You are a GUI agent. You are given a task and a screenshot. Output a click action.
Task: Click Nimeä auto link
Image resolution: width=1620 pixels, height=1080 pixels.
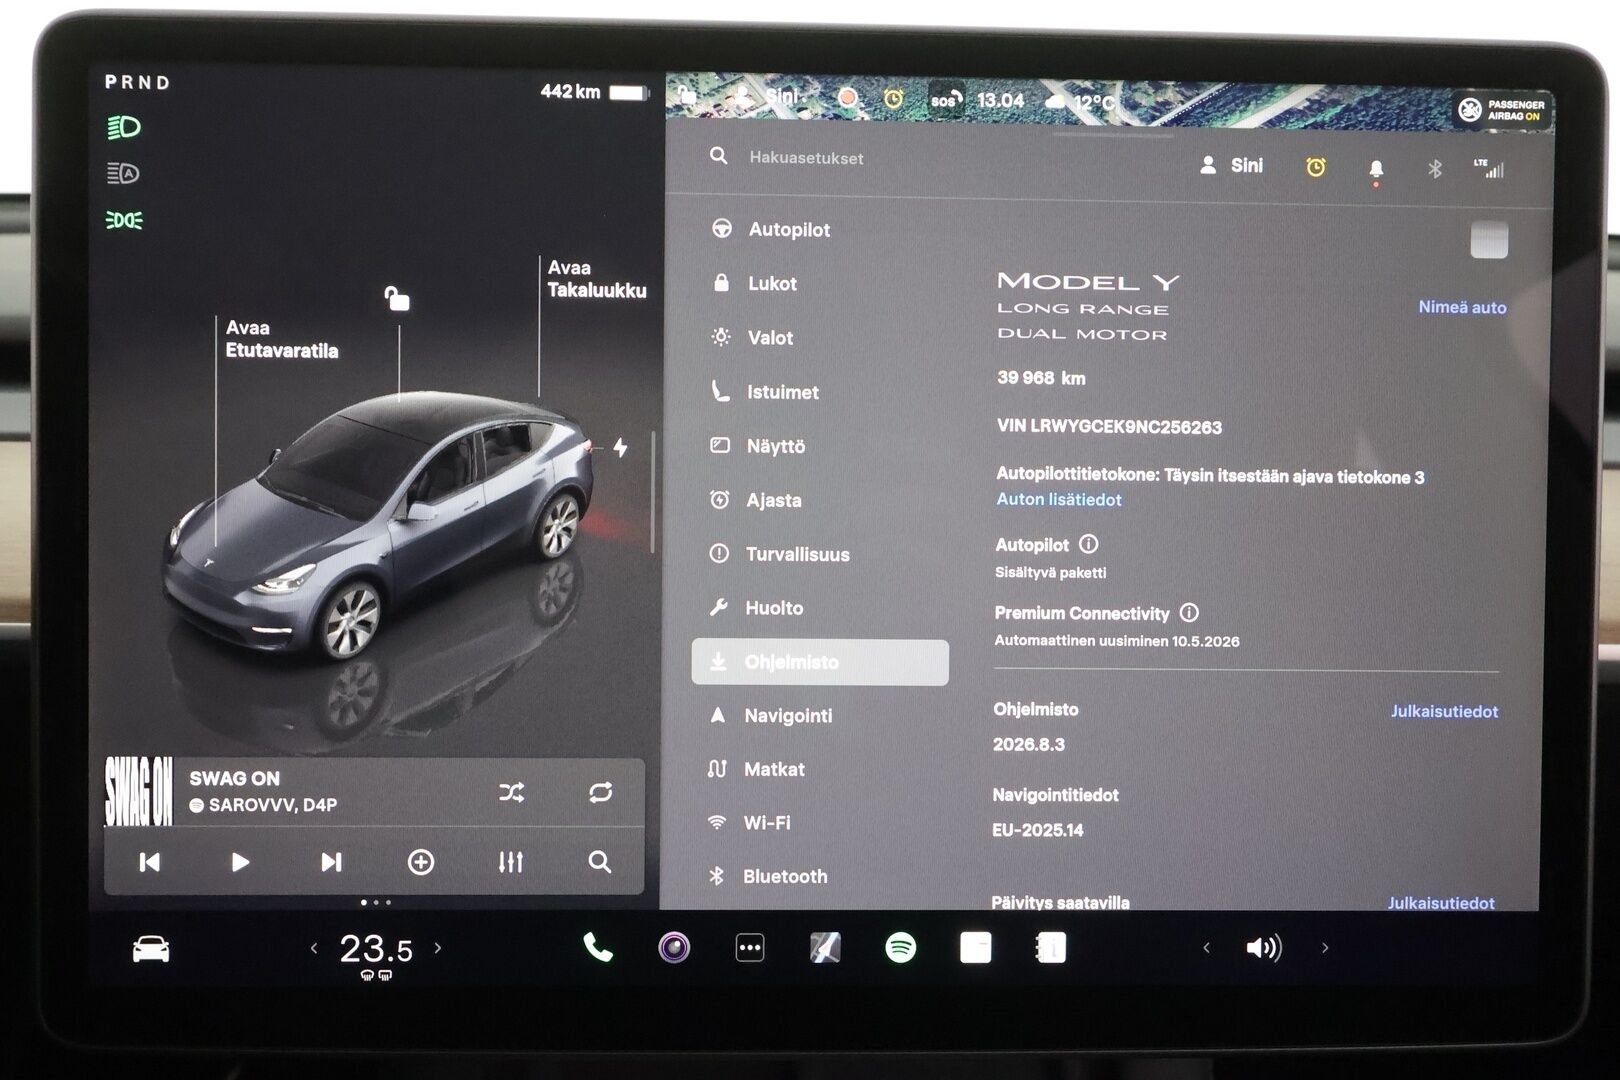pyautogui.click(x=1462, y=308)
